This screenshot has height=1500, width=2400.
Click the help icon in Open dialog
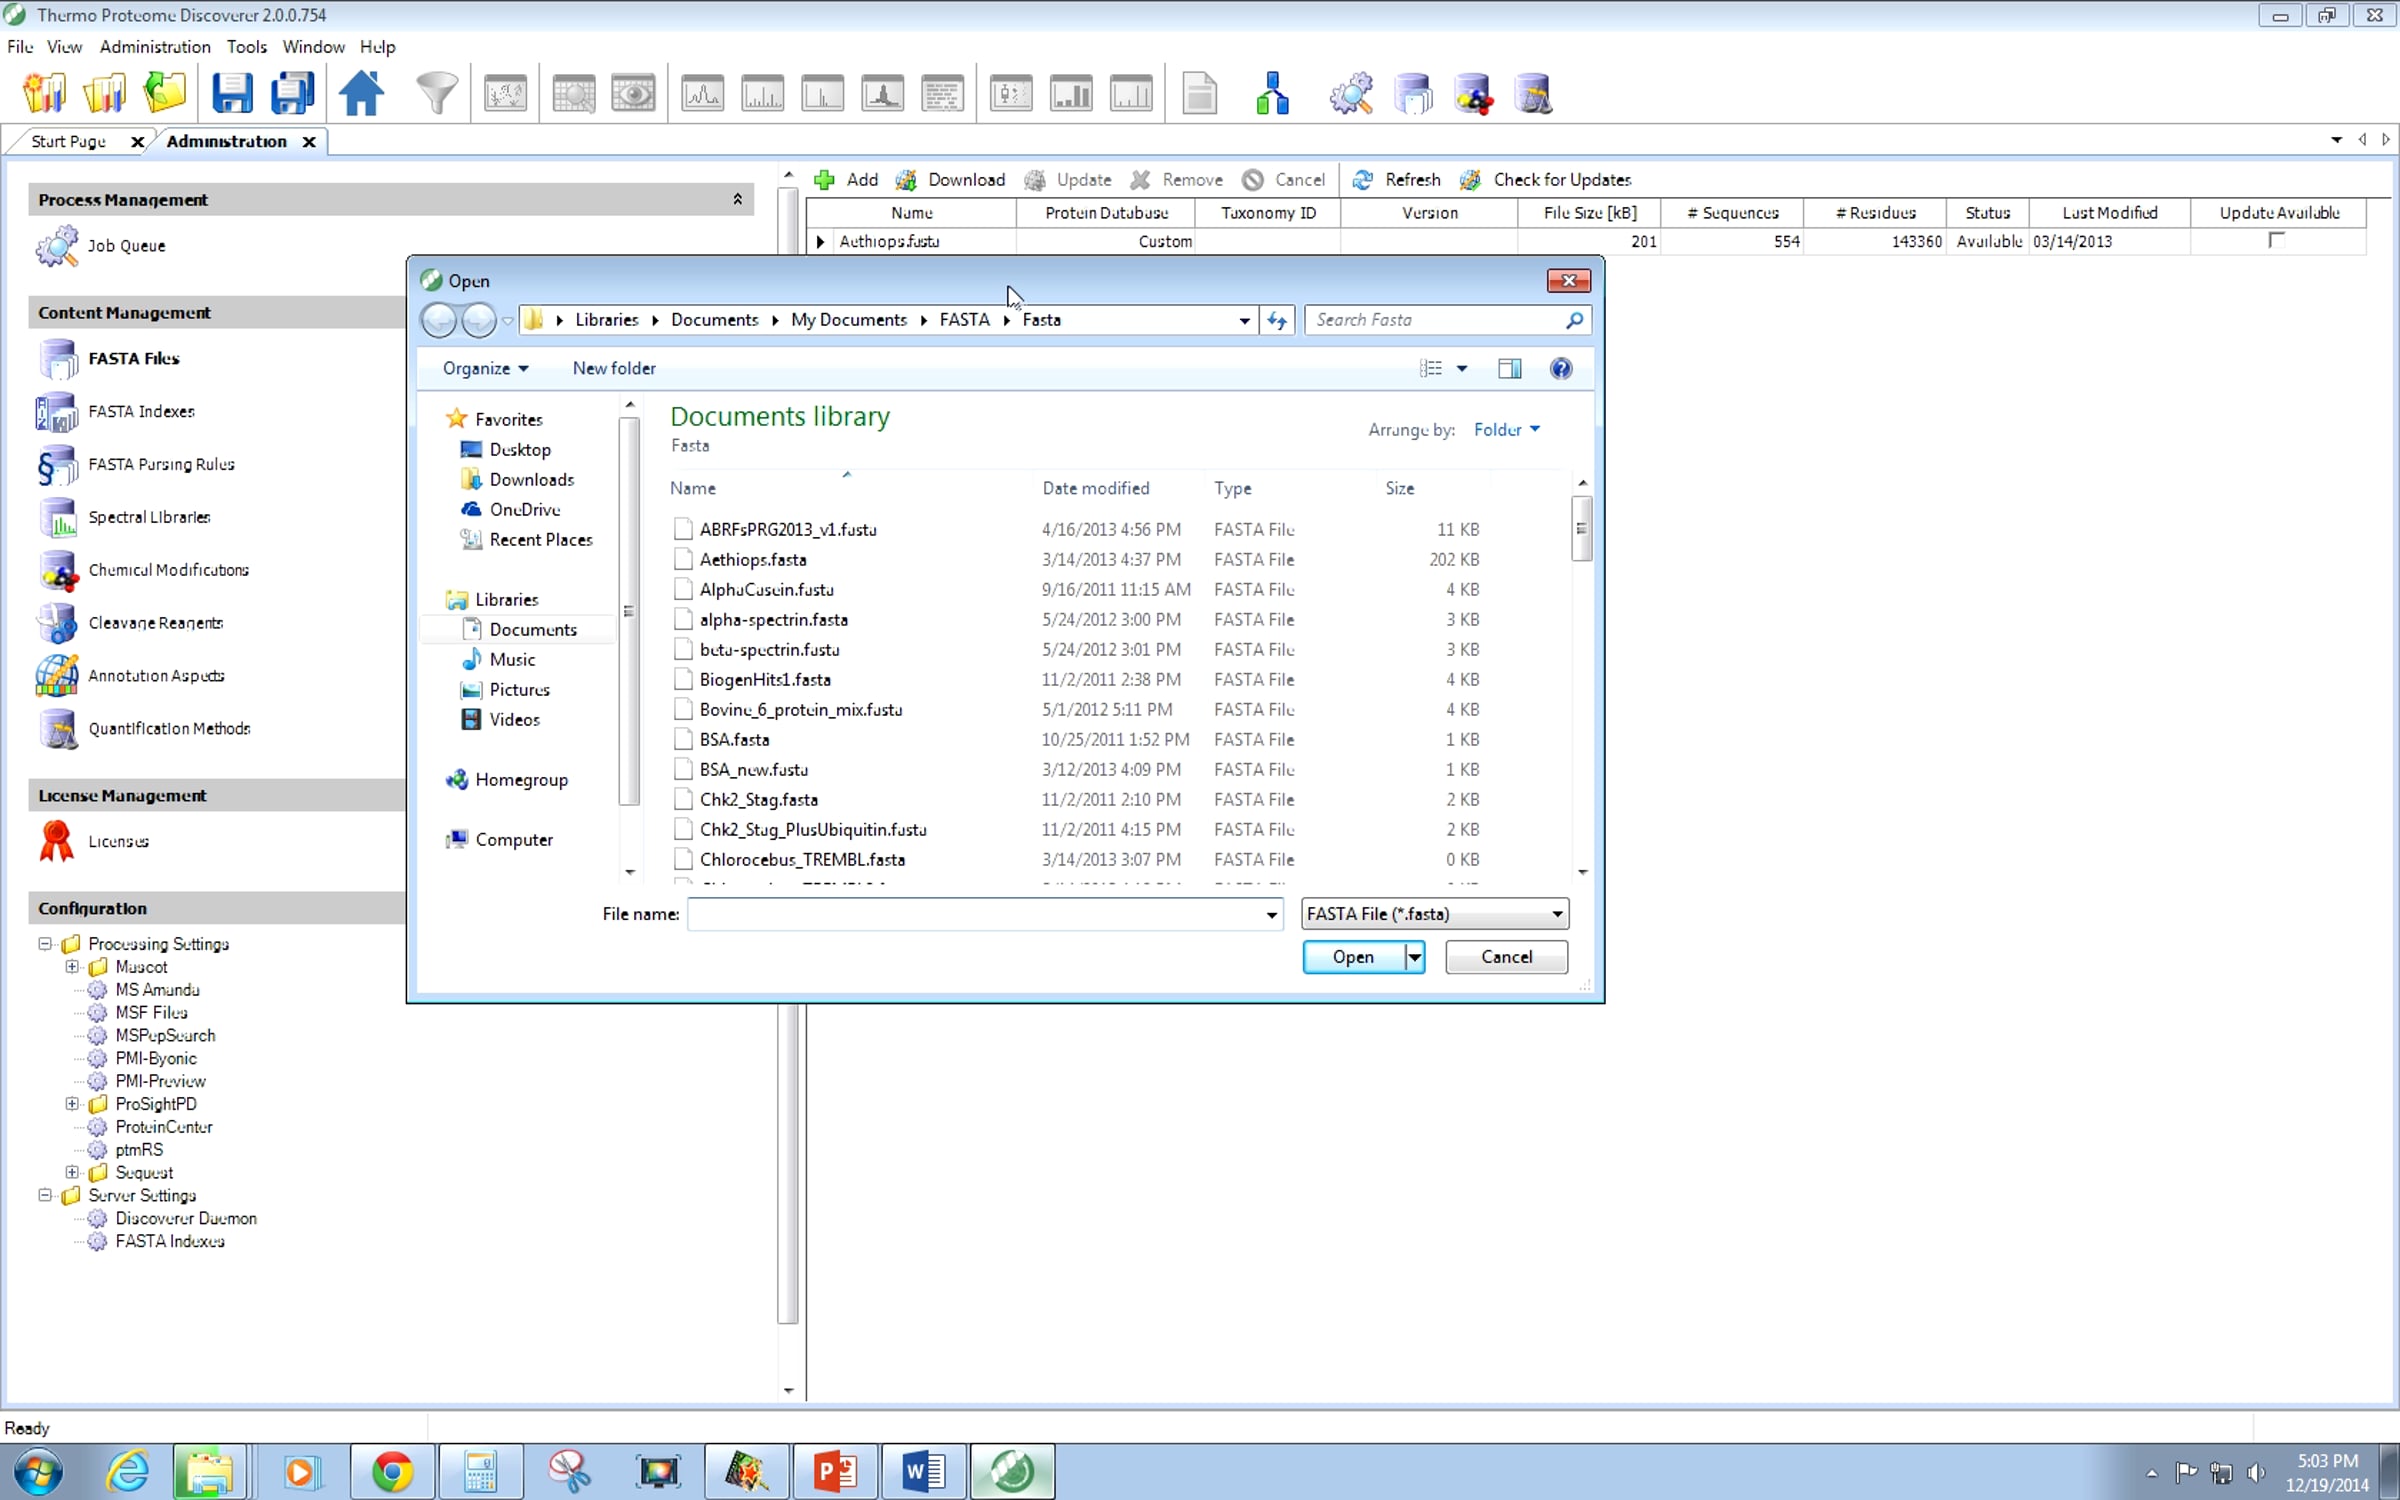(1560, 369)
